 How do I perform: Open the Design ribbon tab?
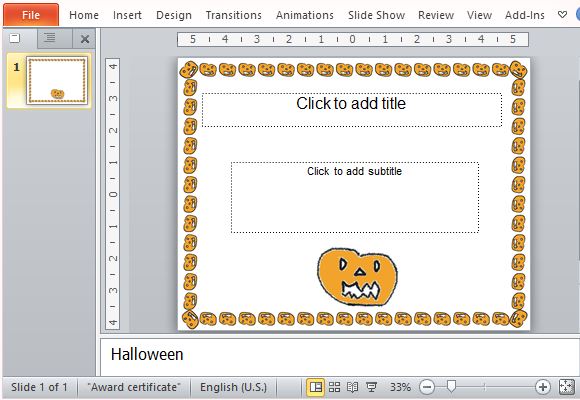click(x=174, y=15)
